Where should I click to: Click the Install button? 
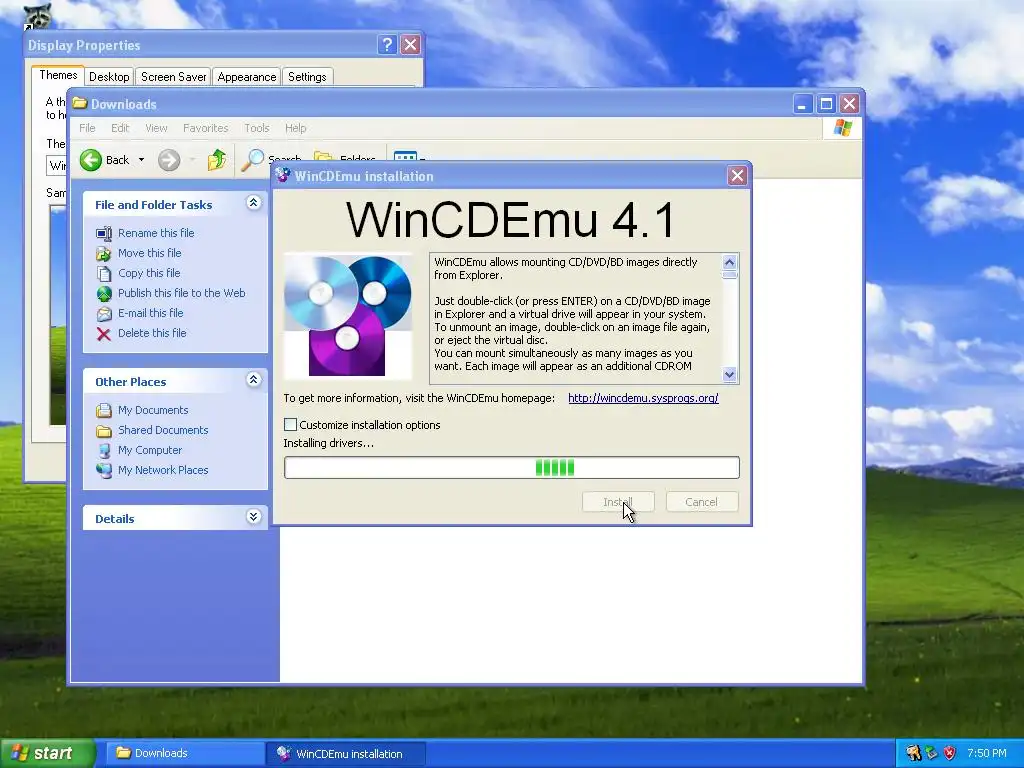pyautogui.click(x=618, y=502)
